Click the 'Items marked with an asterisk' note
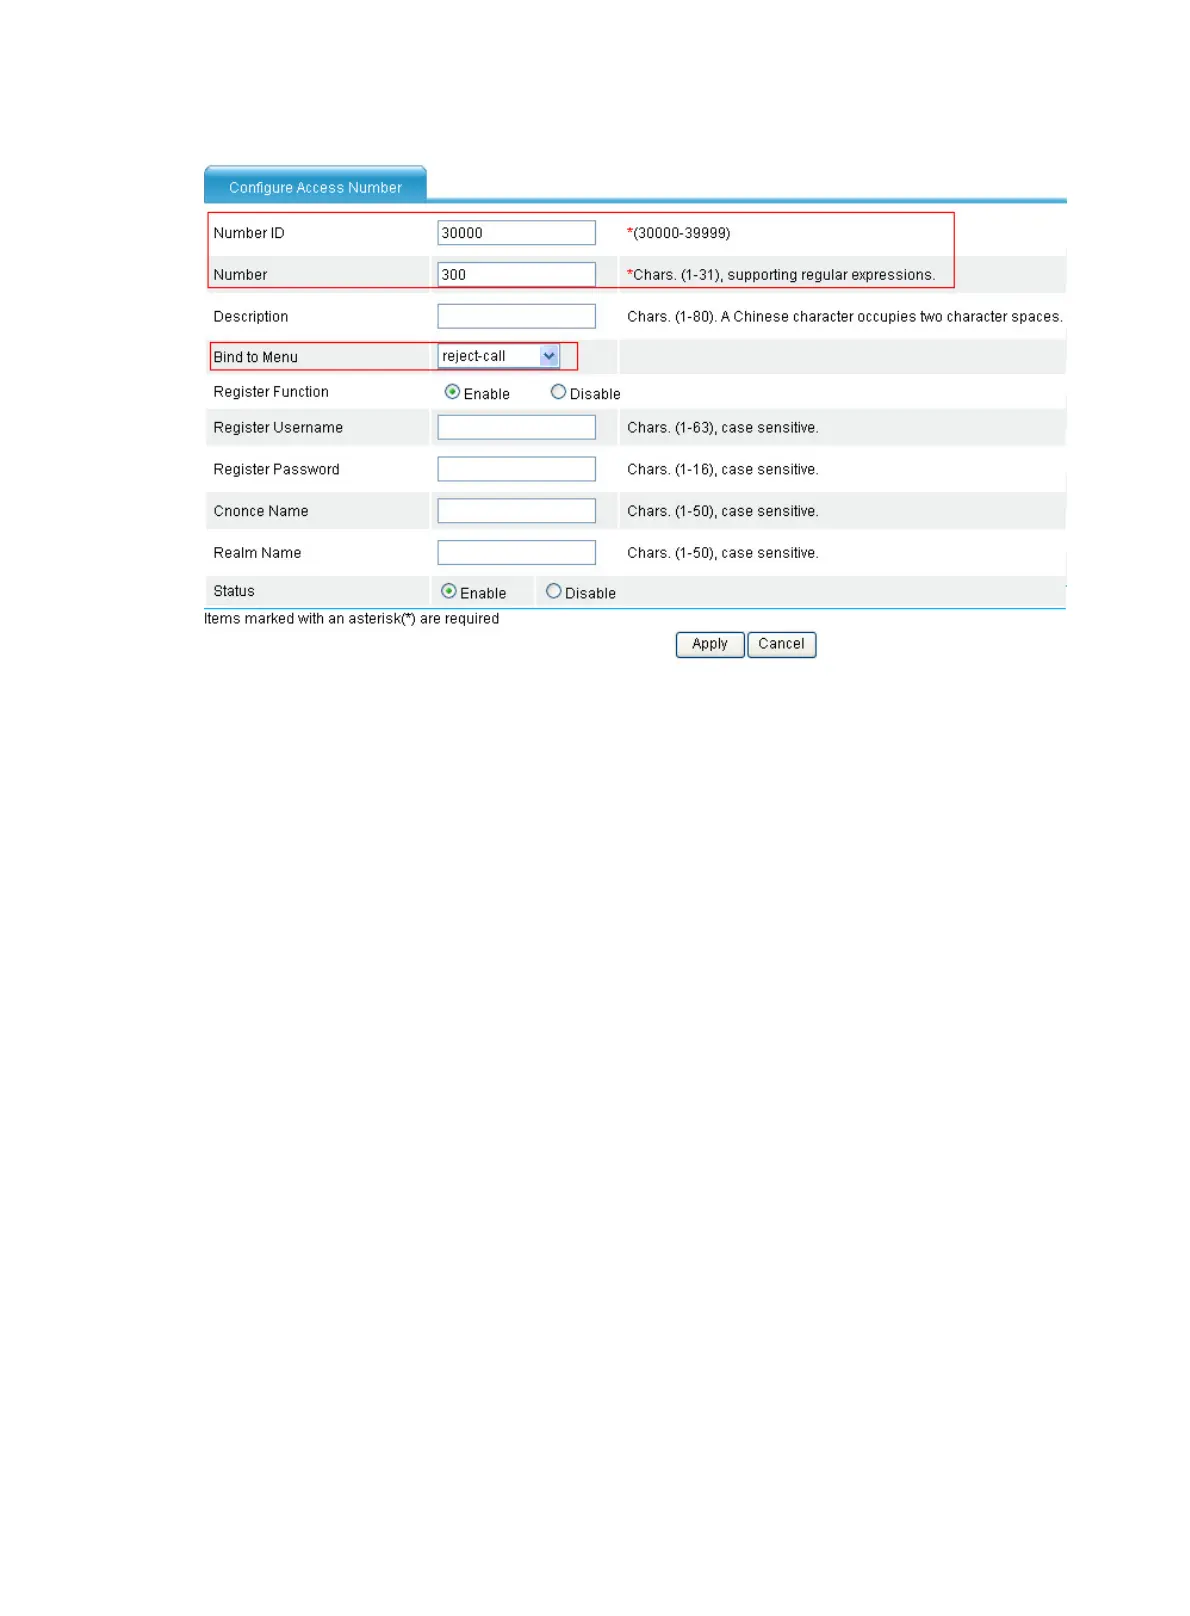1190x1616 pixels. click(x=351, y=619)
